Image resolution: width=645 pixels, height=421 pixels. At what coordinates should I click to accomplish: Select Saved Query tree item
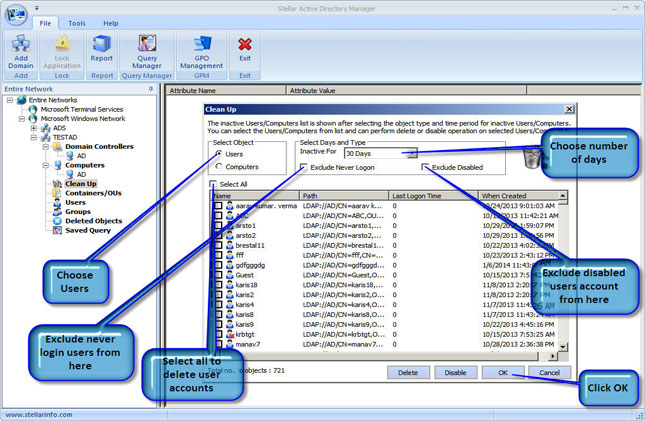88,230
